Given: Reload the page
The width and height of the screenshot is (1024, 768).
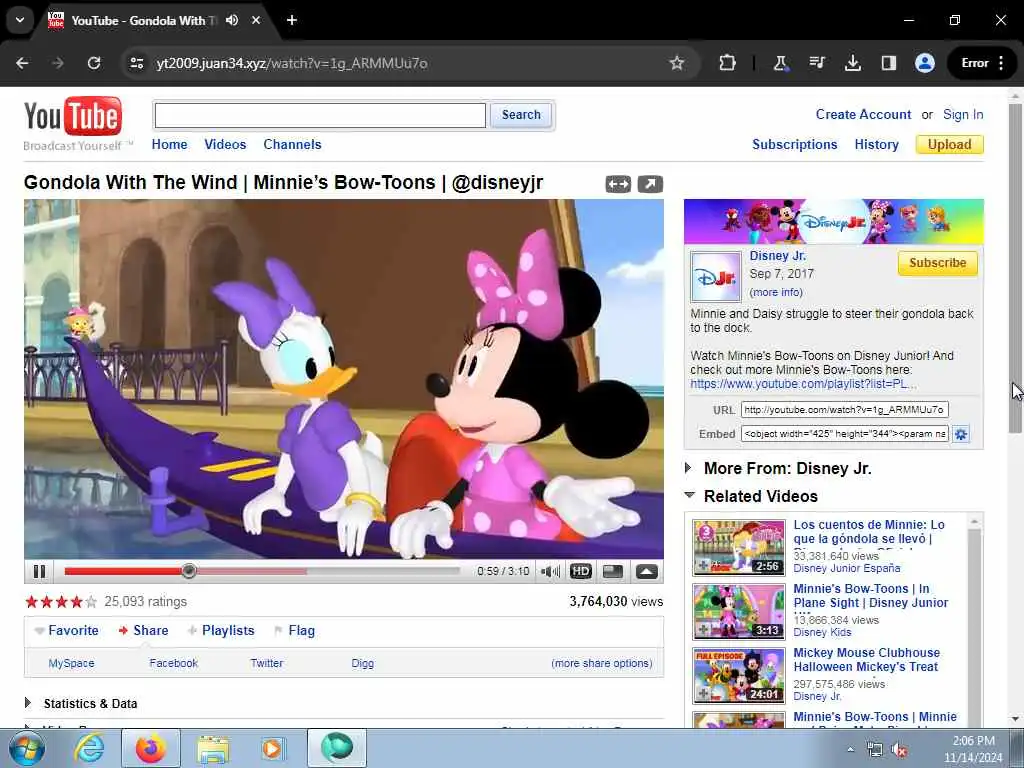Looking at the screenshot, I should click(x=94, y=63).
